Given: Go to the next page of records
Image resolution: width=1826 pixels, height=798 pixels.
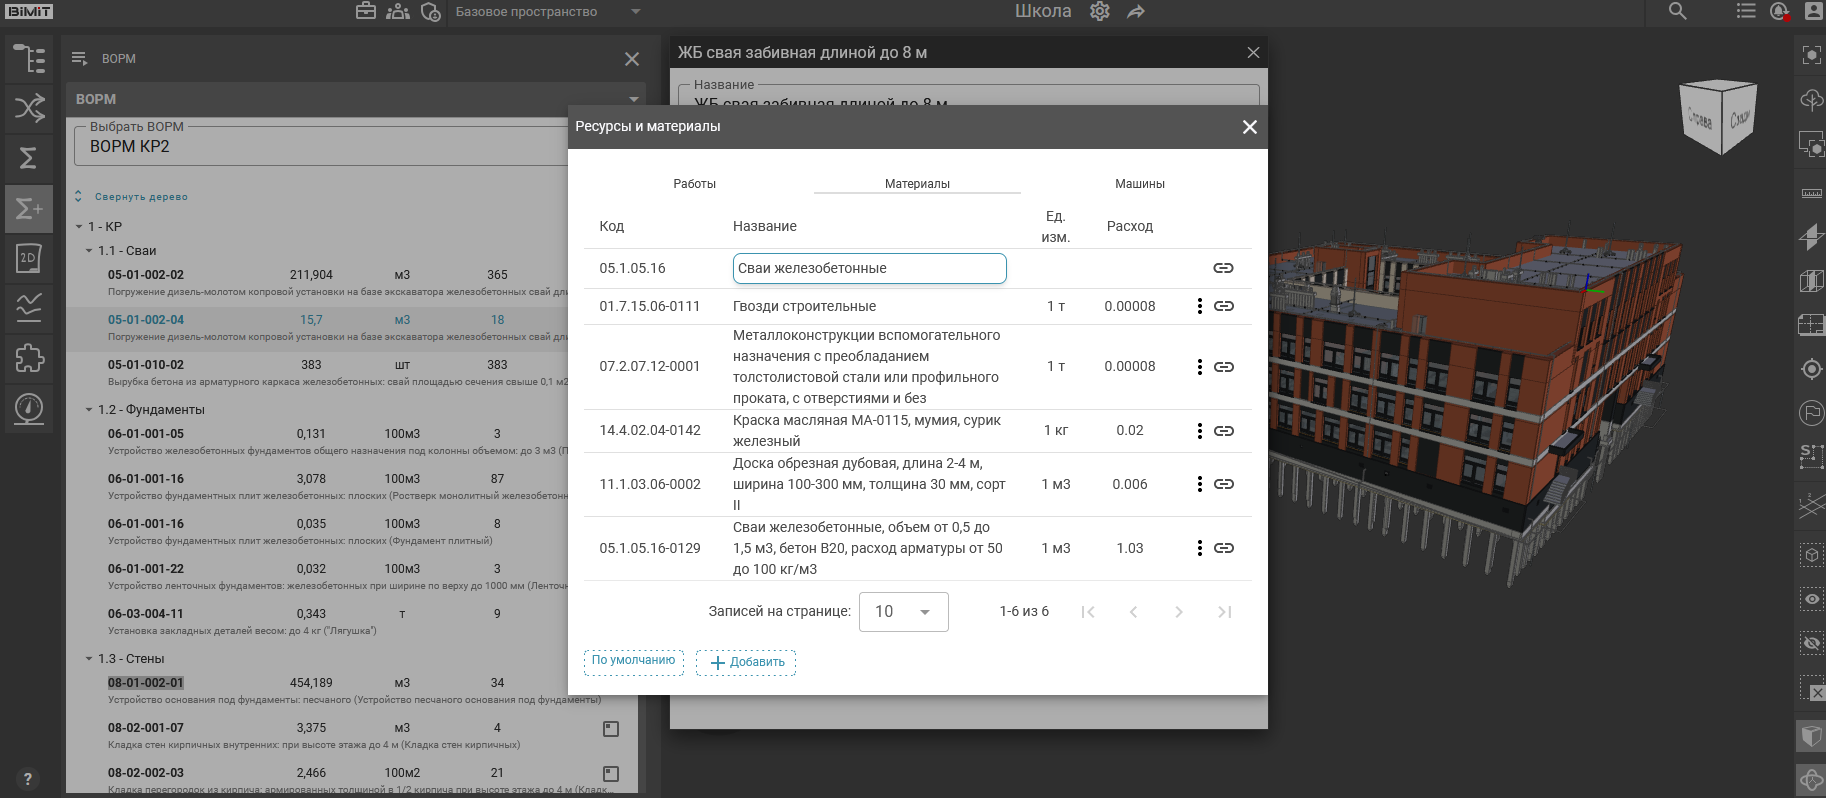Looking at the screenshot, I should coord(1179,612).
